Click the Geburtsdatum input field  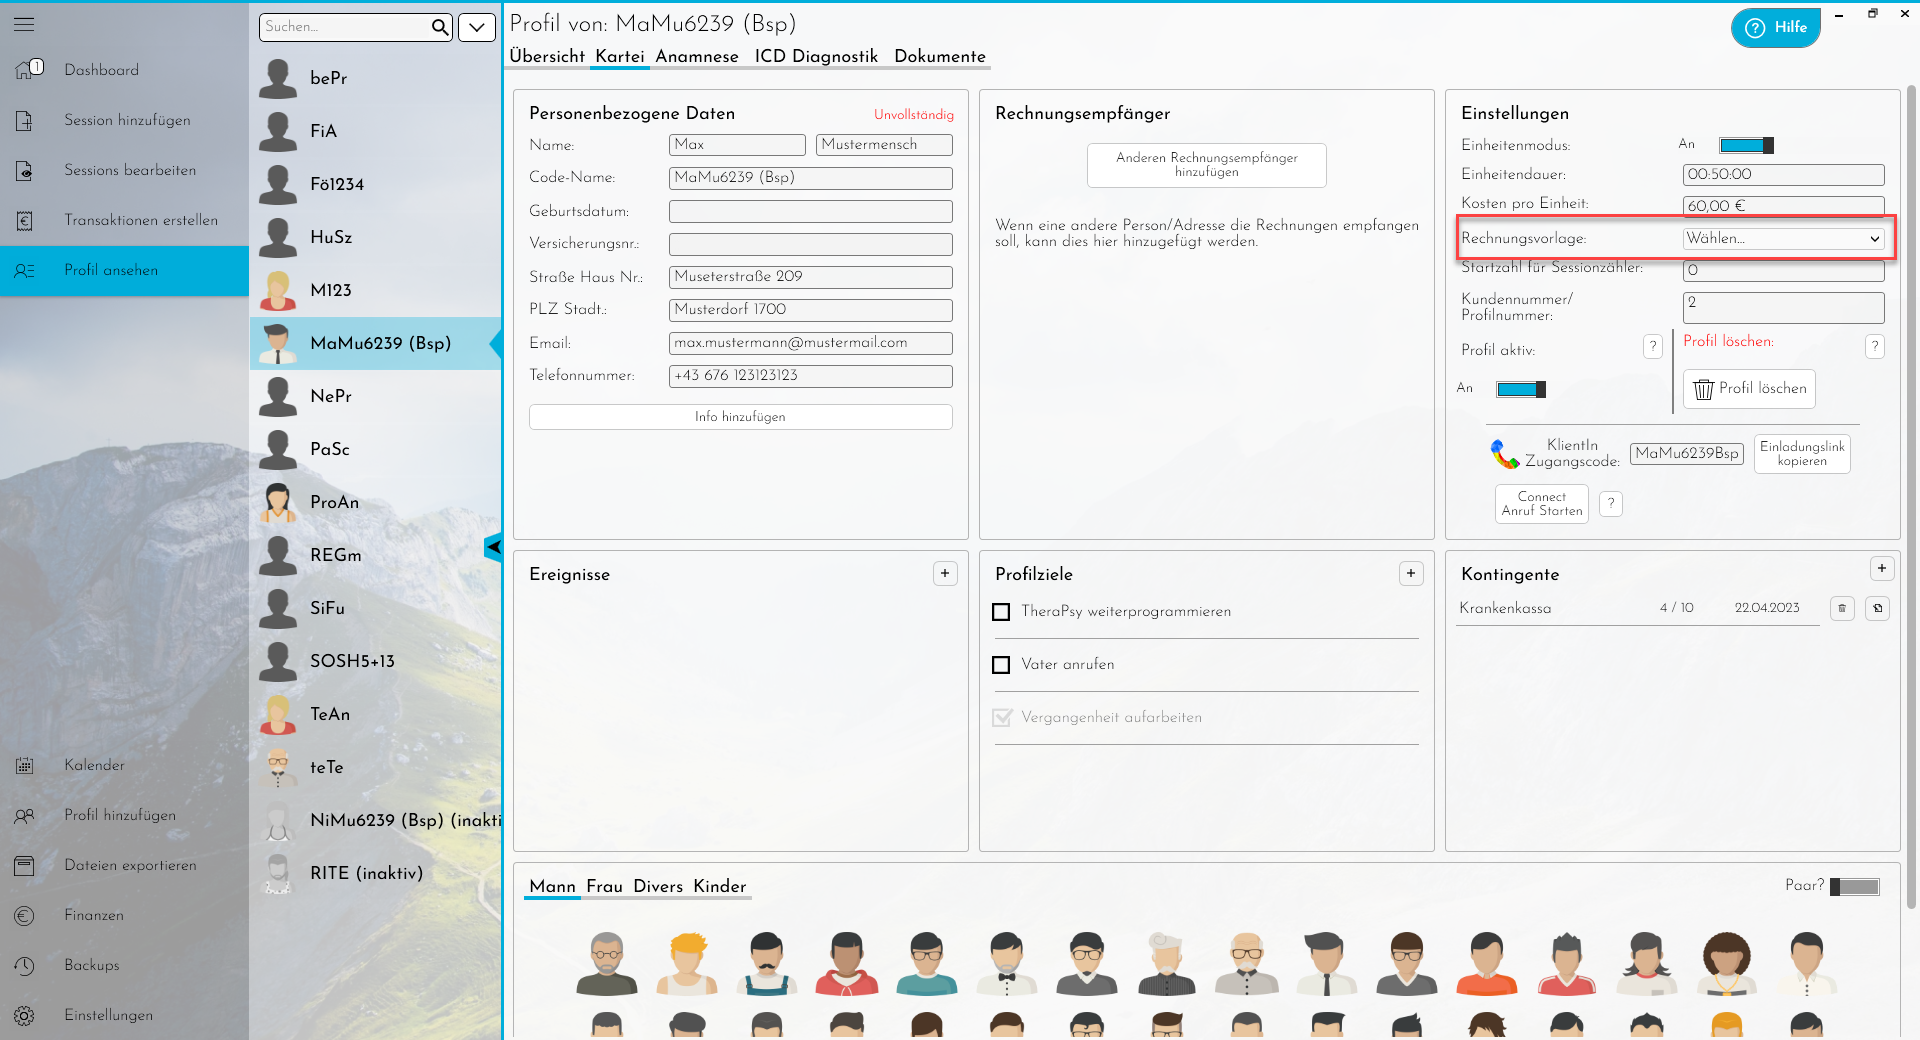pos(810,211)
